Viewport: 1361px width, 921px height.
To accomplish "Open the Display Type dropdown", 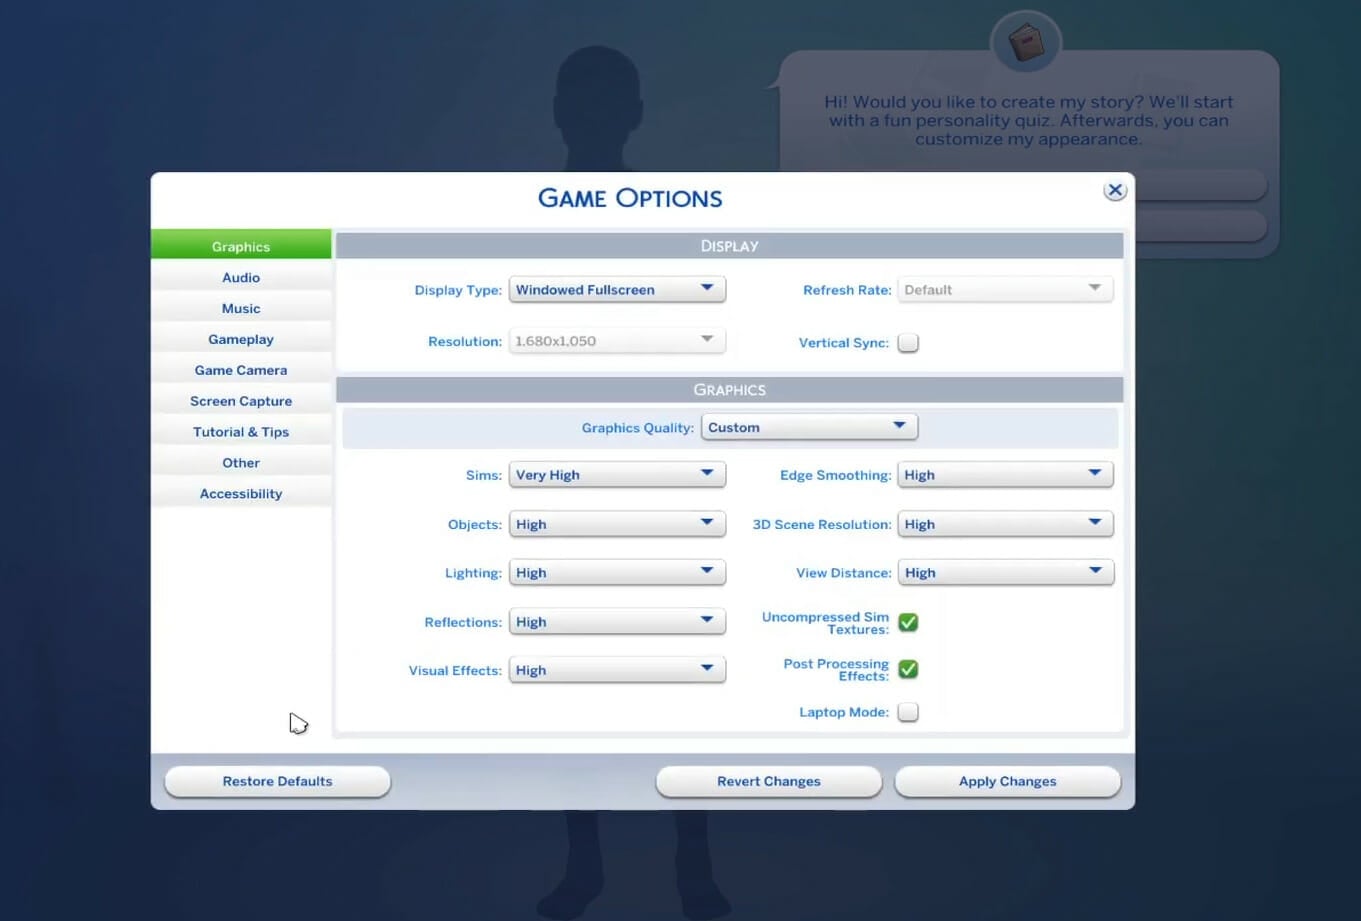I will [x=616, y=289].
